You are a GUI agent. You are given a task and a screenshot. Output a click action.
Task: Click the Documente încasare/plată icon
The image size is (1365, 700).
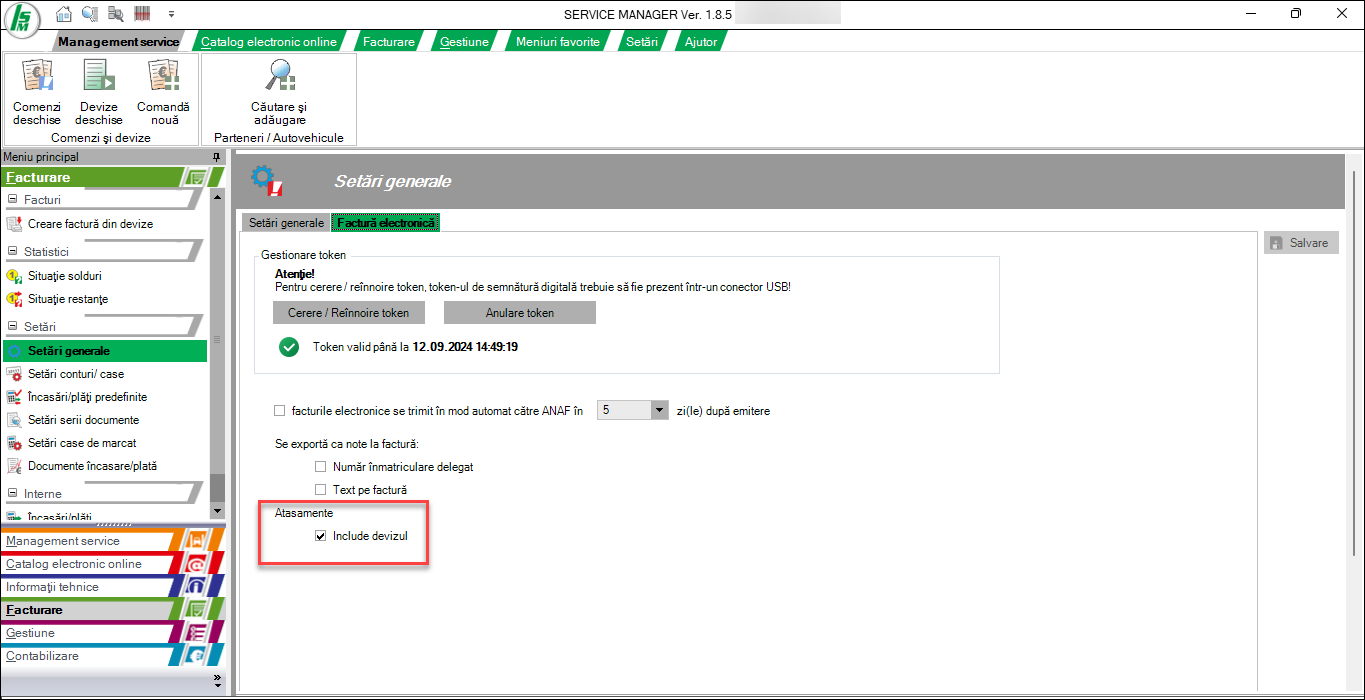tap(14, 466)
